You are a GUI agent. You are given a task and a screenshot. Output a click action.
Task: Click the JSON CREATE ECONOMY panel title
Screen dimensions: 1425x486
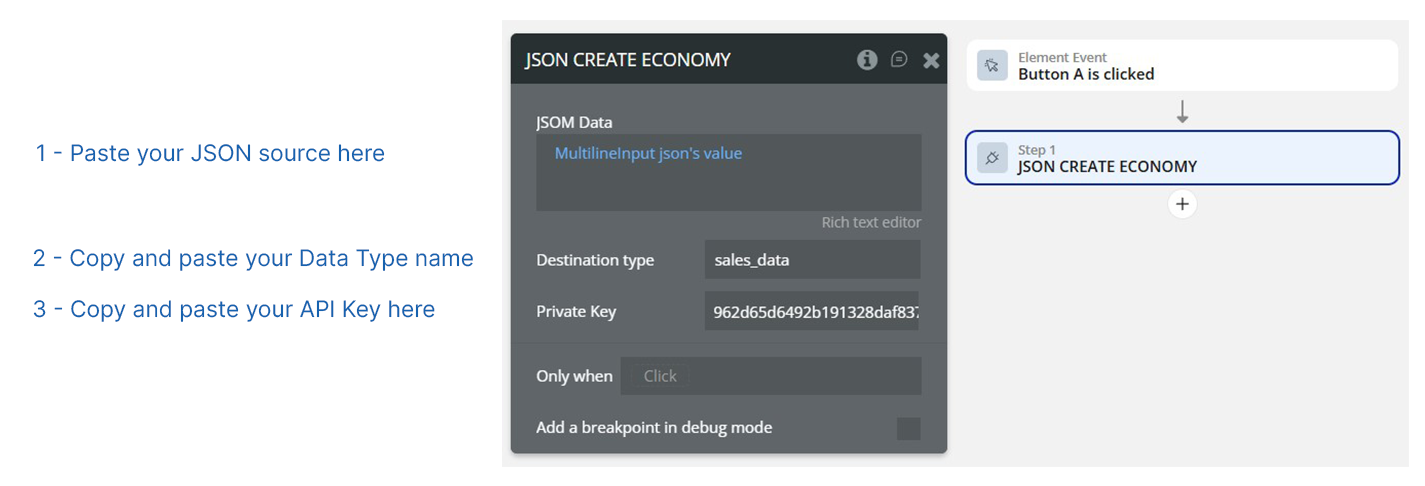click(x=628, y=60)
